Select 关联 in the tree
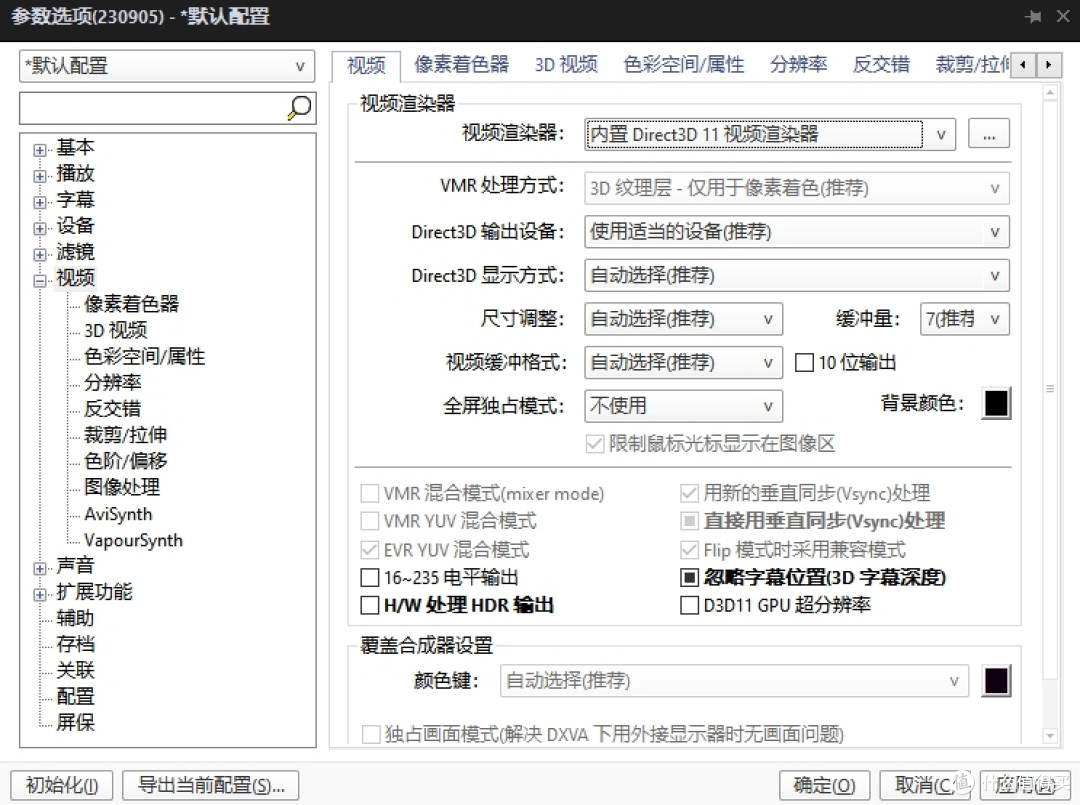 [x=75, y=670]
